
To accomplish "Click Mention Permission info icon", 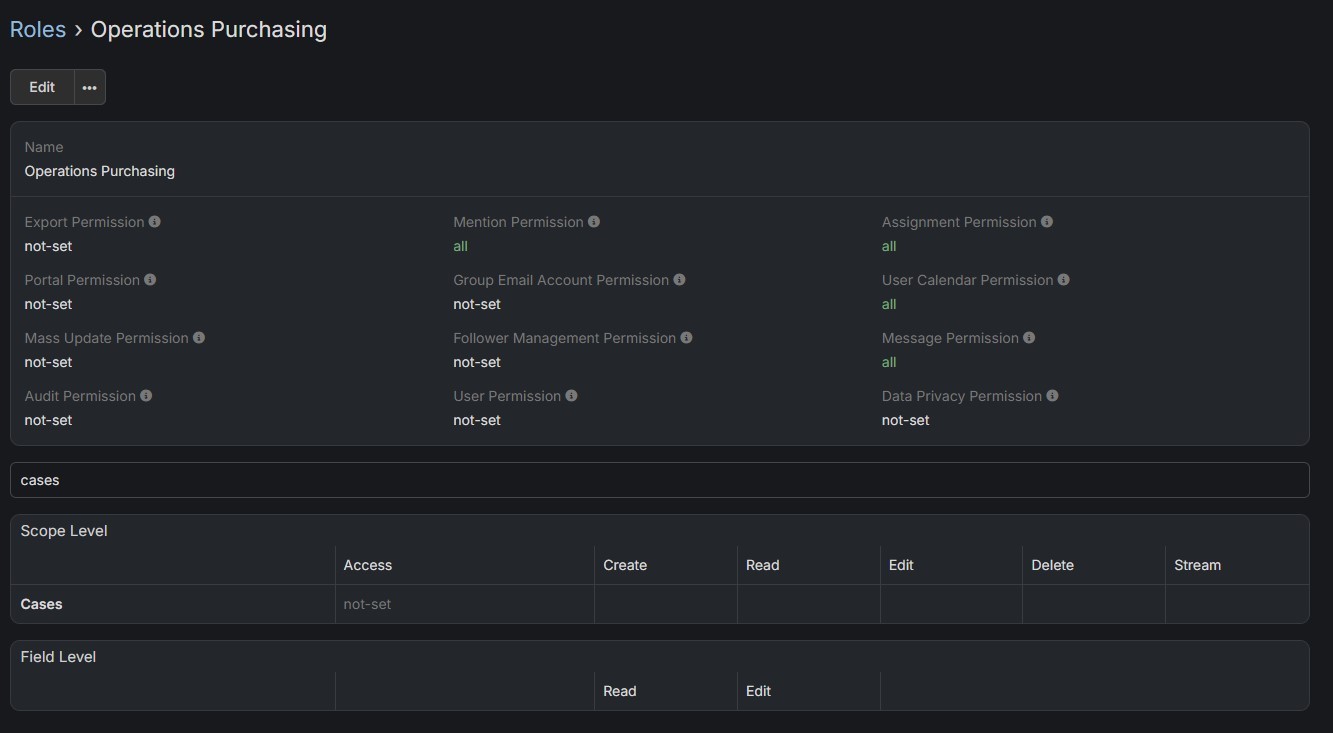I will [x=594, y=222].
